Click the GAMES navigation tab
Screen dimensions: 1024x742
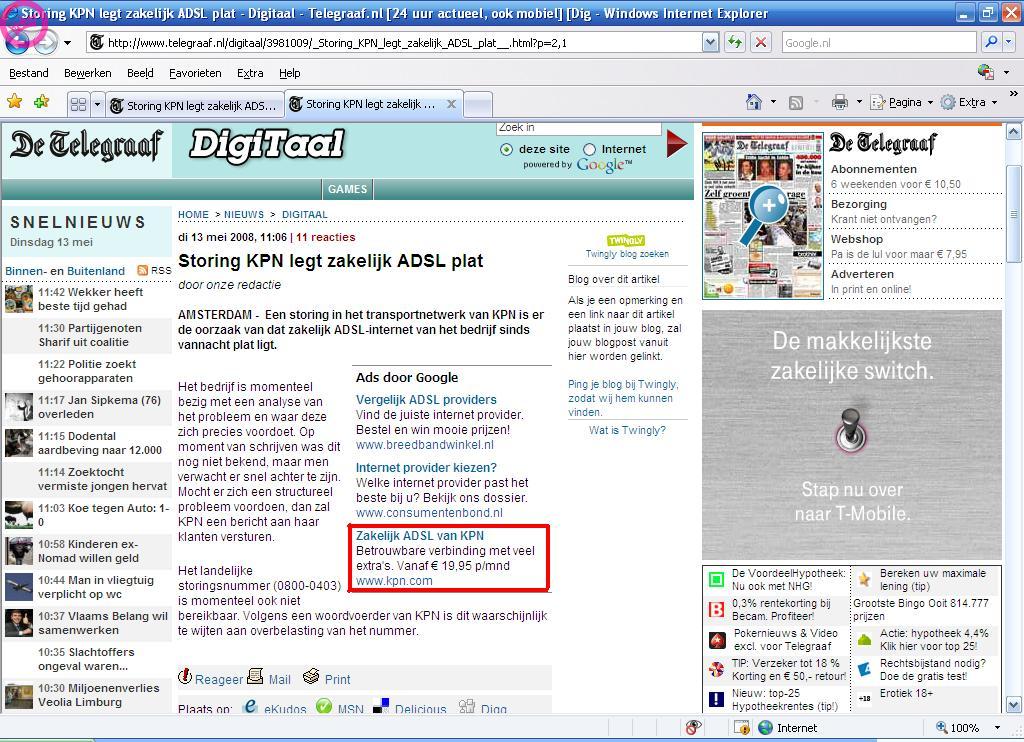point(347,189)
